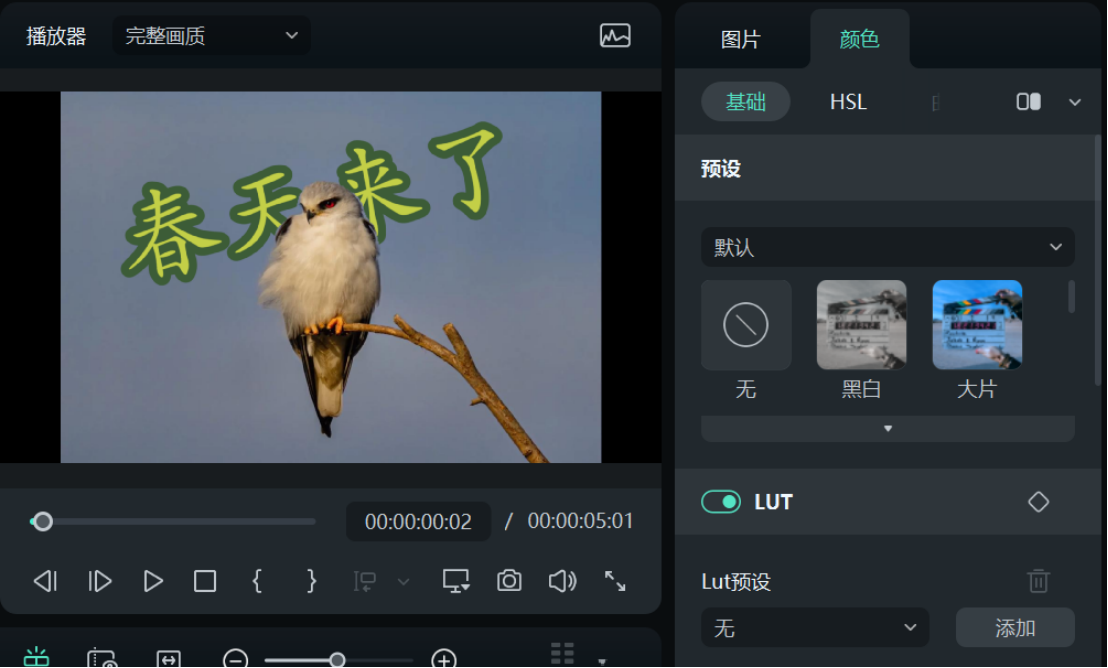Viewport: 1108px width, 668px height.
Task: Click the 添加 button
Action: click(x=1015, y=628)
